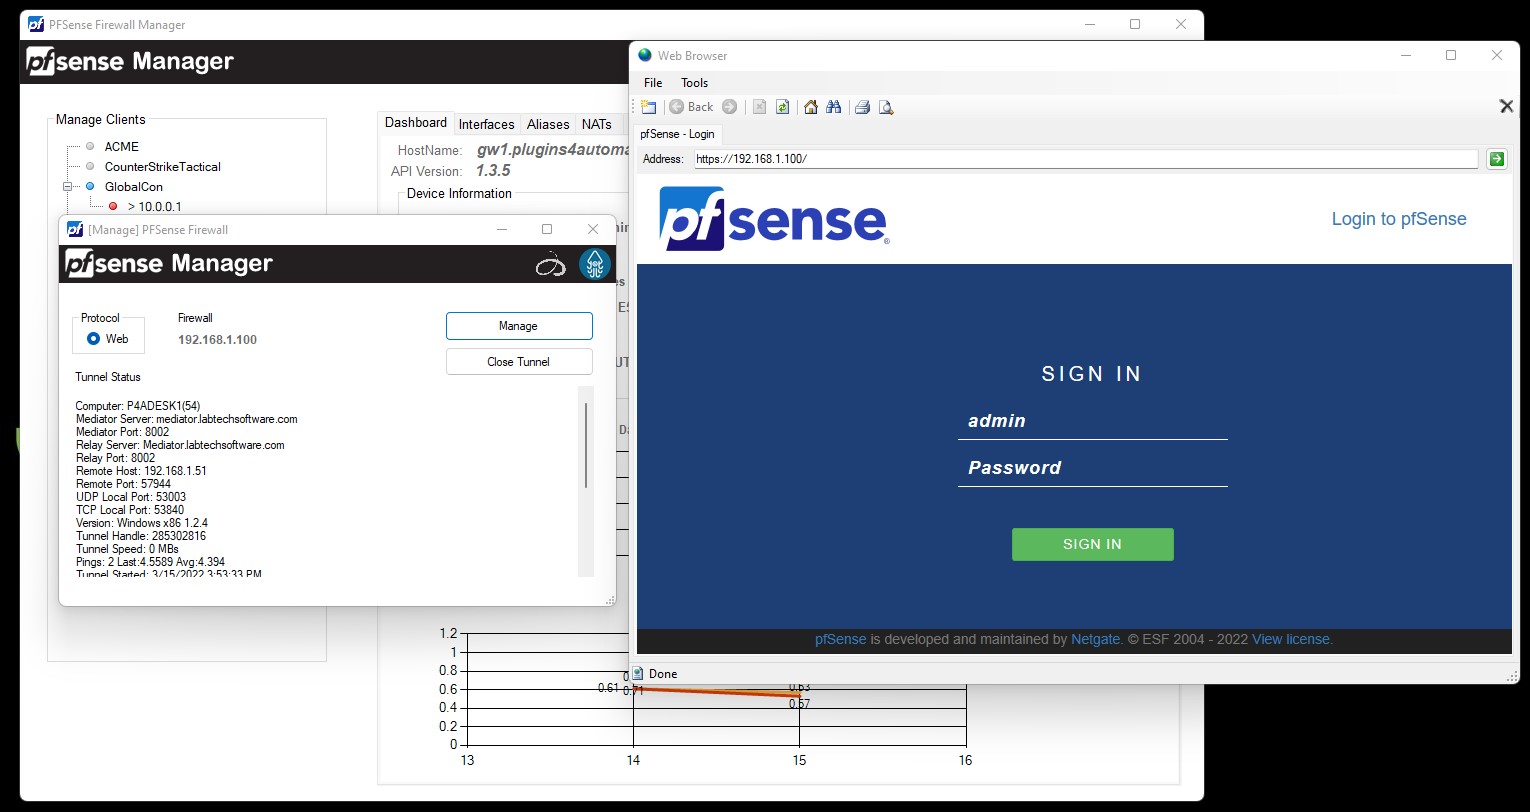The width and height of the screenshot is (1530, 812).
Task: Go to home page using house icon
Action: (811, 107)
